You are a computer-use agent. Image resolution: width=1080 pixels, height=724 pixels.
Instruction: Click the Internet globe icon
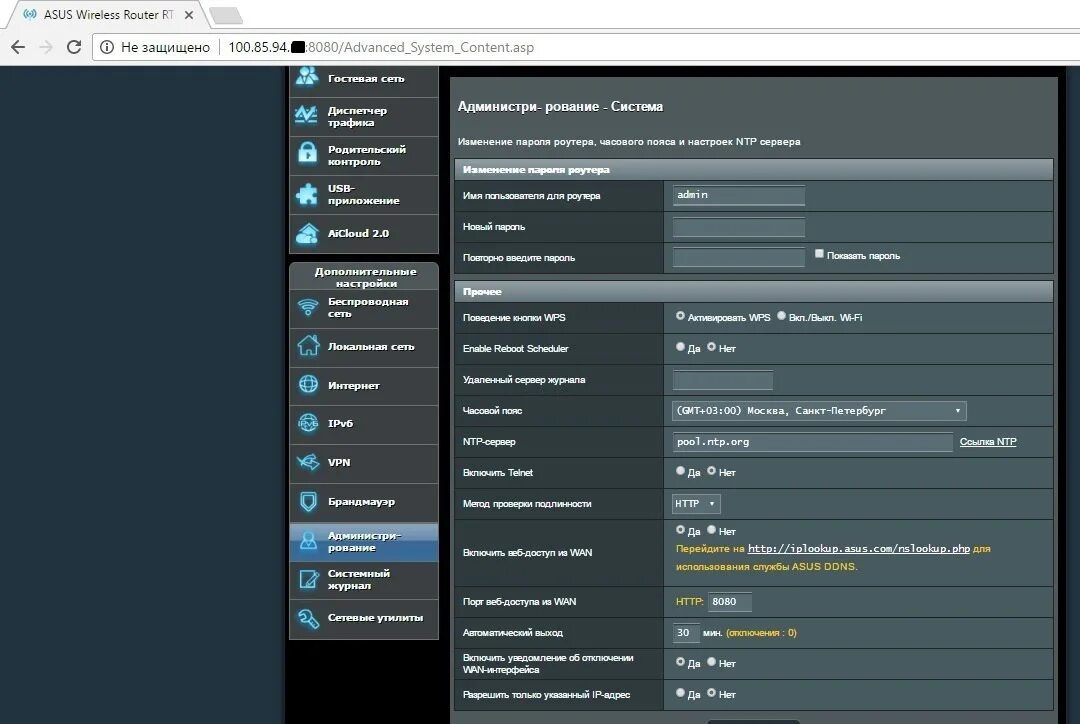point(308,384)
